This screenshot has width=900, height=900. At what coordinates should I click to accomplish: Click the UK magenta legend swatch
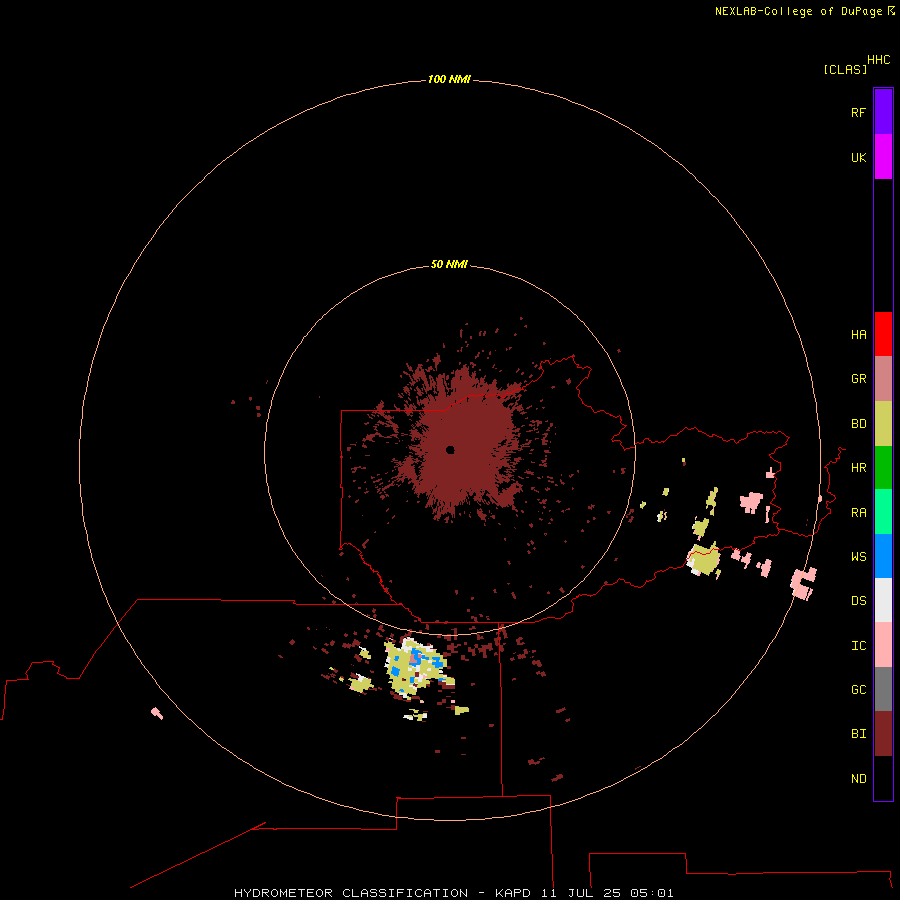click(x=883, y=157)
